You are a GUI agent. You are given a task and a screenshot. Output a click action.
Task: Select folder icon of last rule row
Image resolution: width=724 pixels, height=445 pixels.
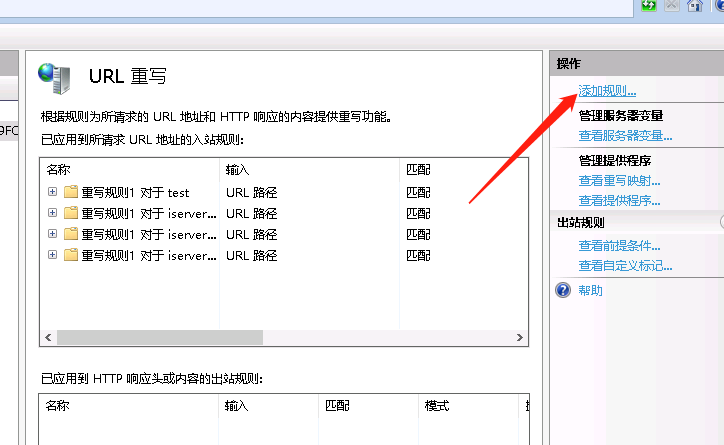[x=71, y=255]
